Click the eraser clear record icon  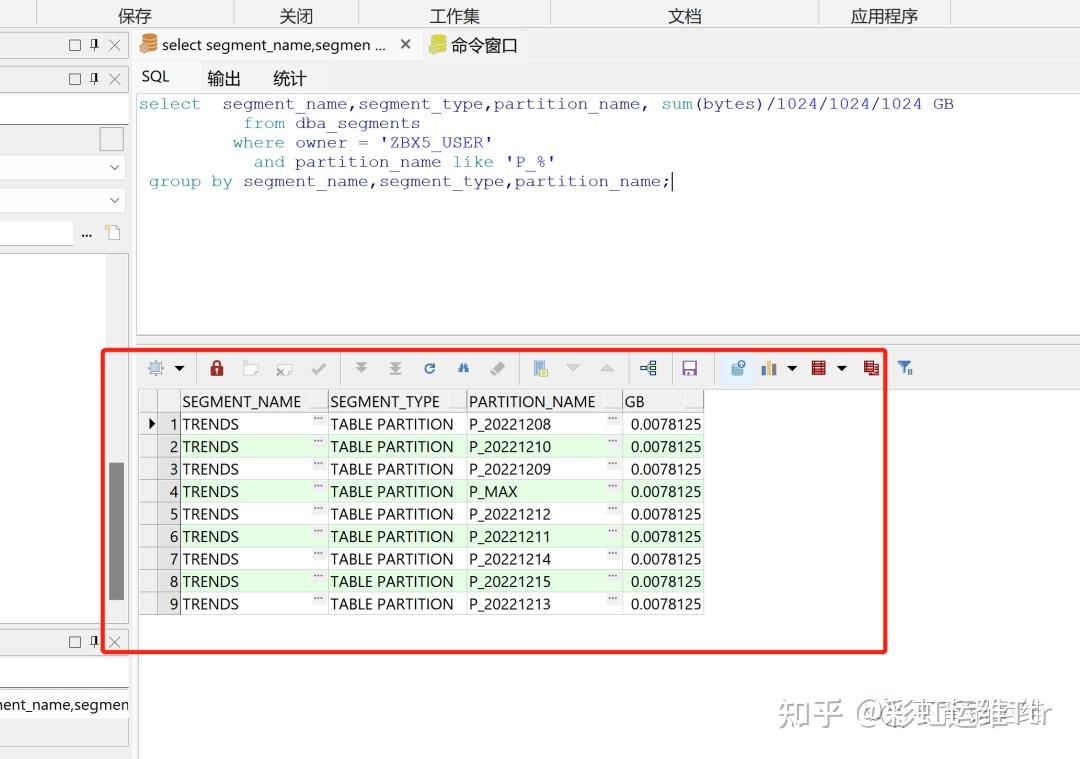(x=497, y=368)
